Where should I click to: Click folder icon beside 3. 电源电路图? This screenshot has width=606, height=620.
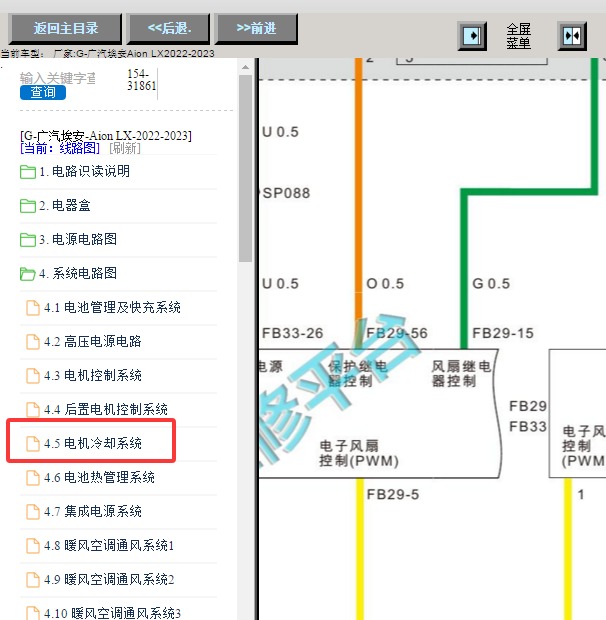click(28, 240)
